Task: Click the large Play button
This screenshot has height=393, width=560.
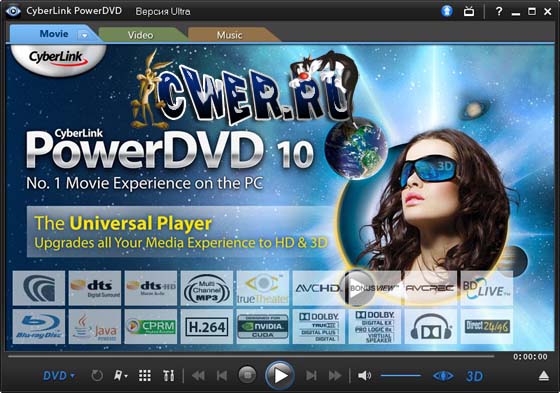Action: pos(280,375)
